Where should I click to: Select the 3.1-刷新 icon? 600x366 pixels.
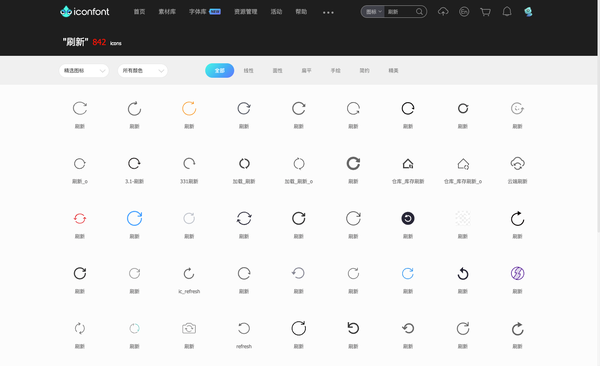pyautogui.click(x=134, y=163)
